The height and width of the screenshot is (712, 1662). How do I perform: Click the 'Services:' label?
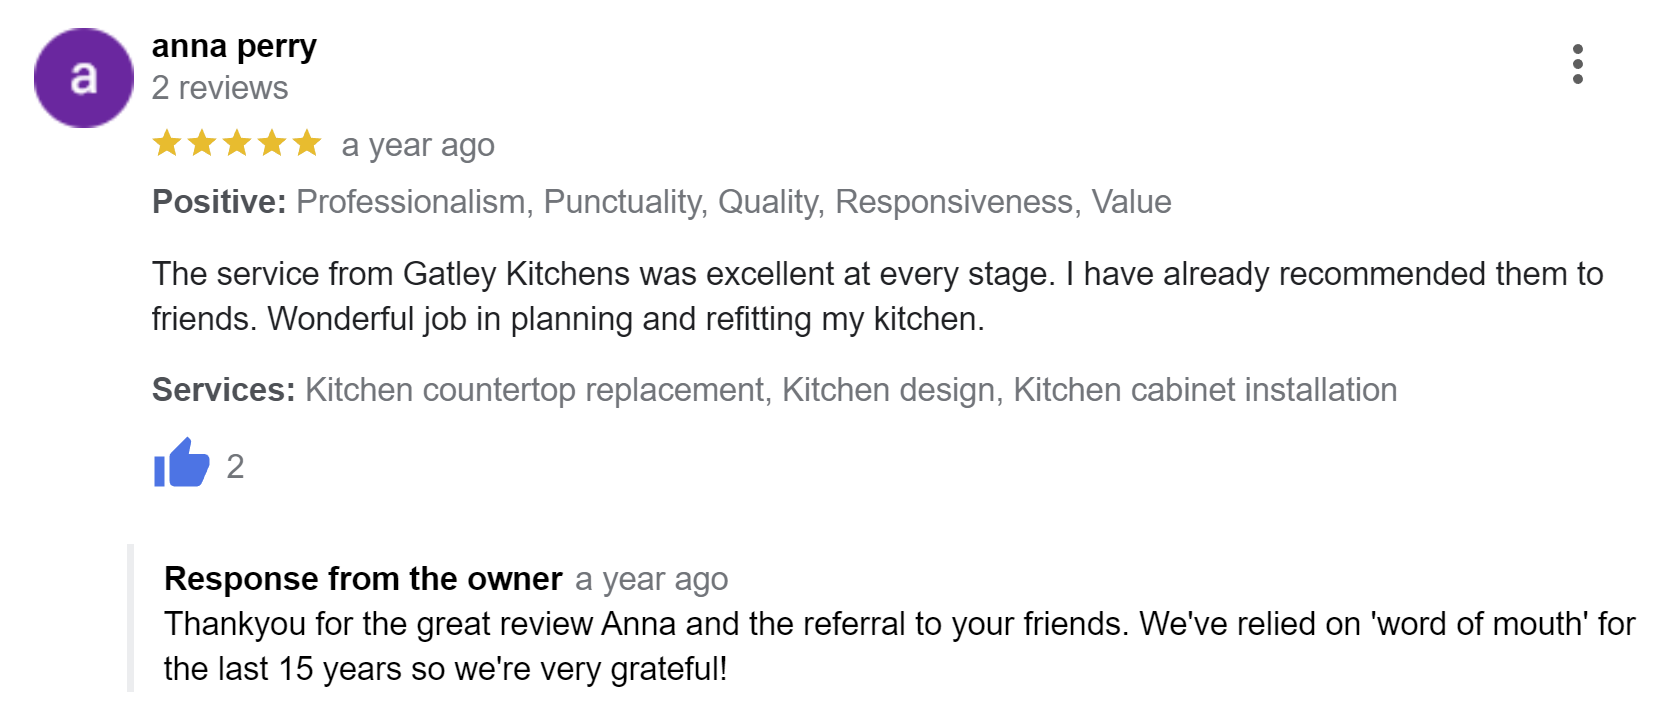click(x=223, y=390)
